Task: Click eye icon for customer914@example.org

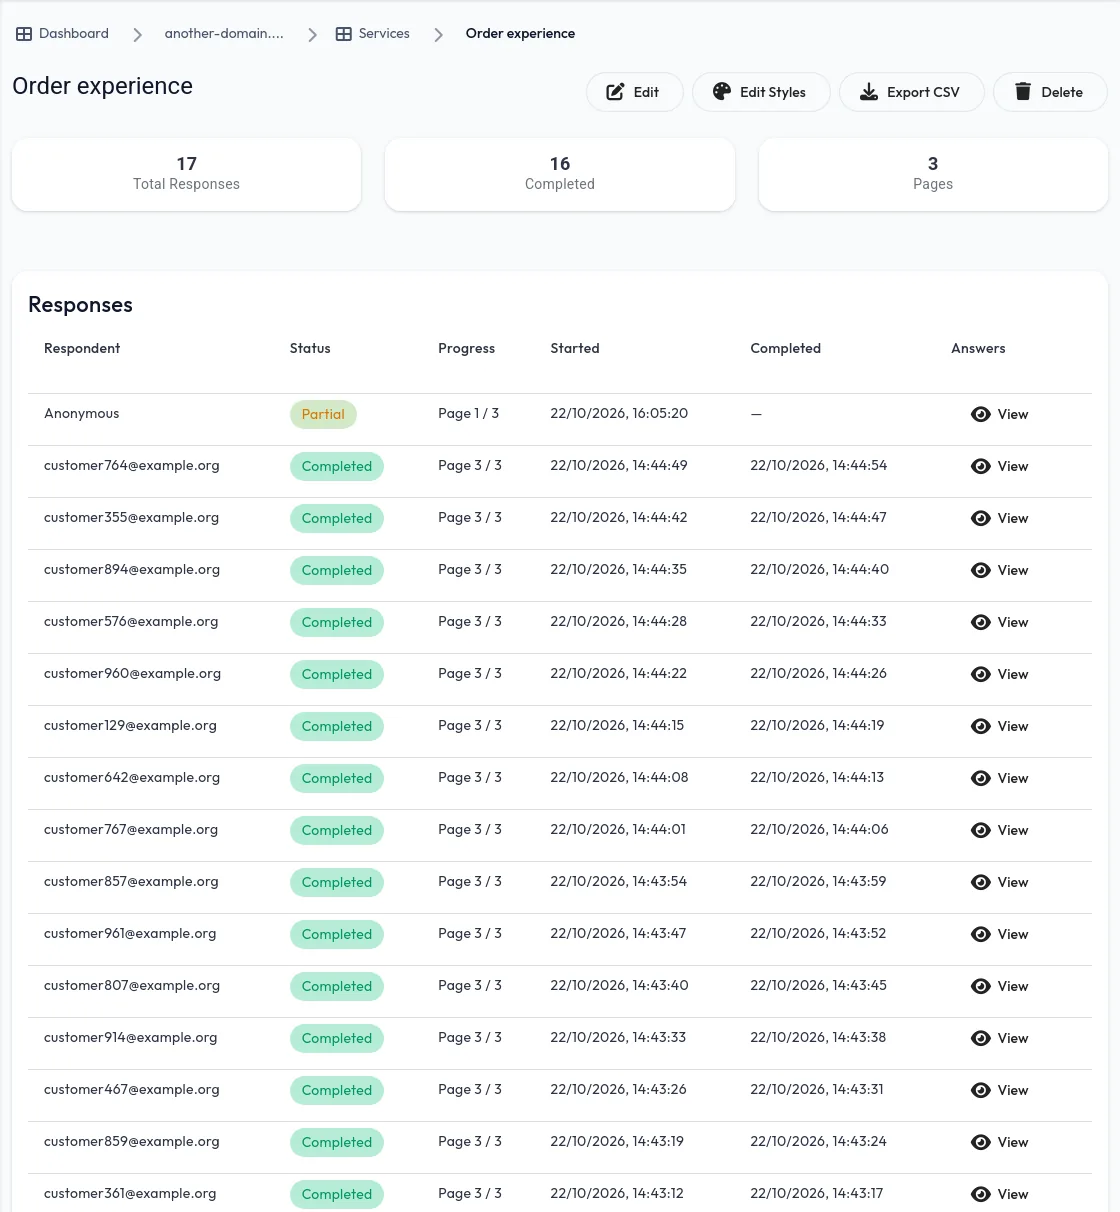Action: pos(981,1038)
